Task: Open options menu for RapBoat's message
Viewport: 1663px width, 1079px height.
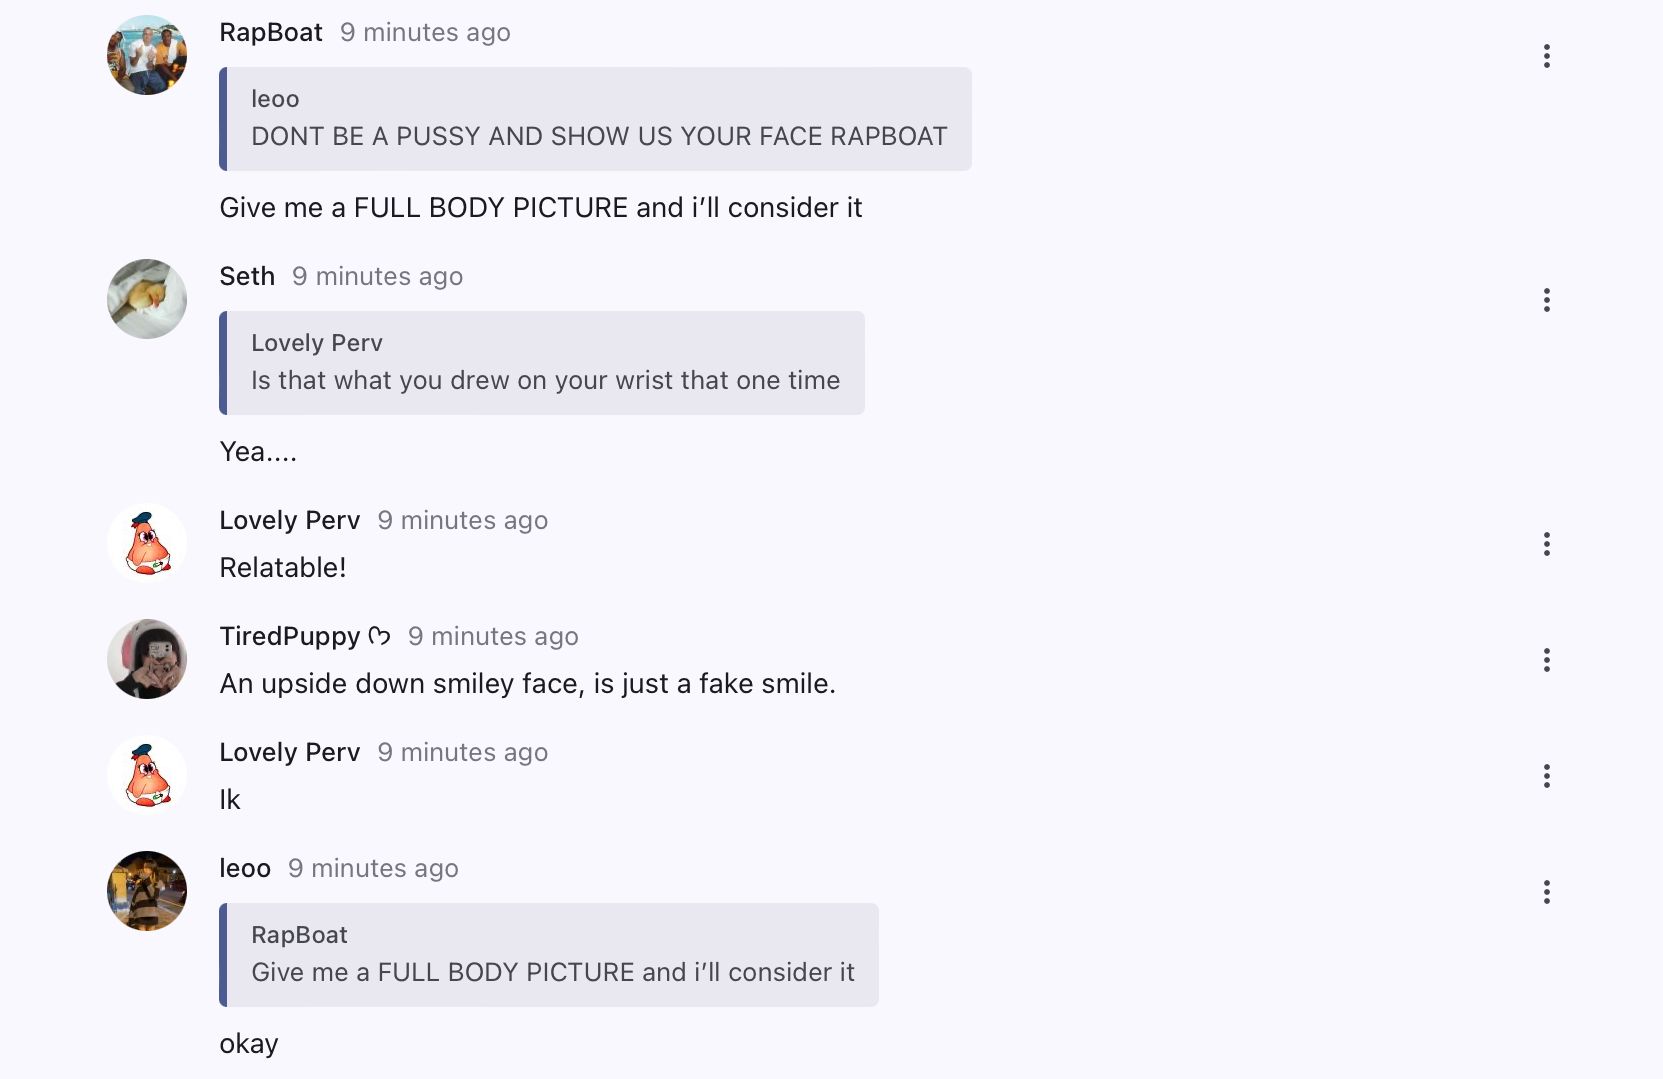Action: coord(1546,56)
